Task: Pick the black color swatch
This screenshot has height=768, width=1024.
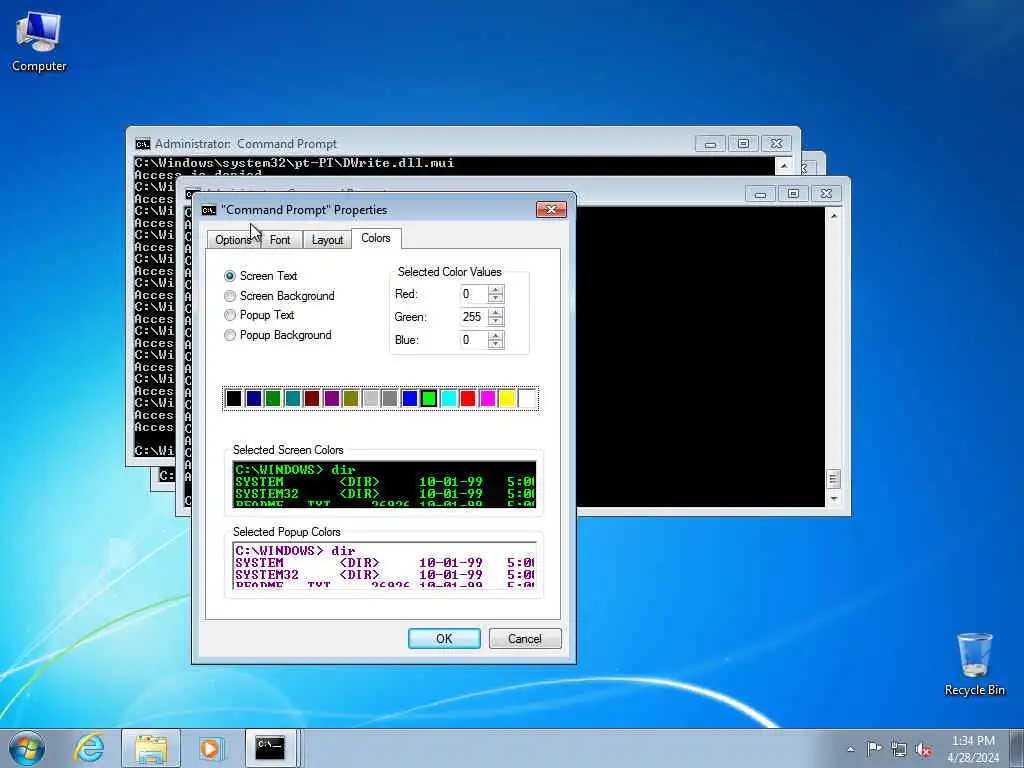Action: click(234, 398)
